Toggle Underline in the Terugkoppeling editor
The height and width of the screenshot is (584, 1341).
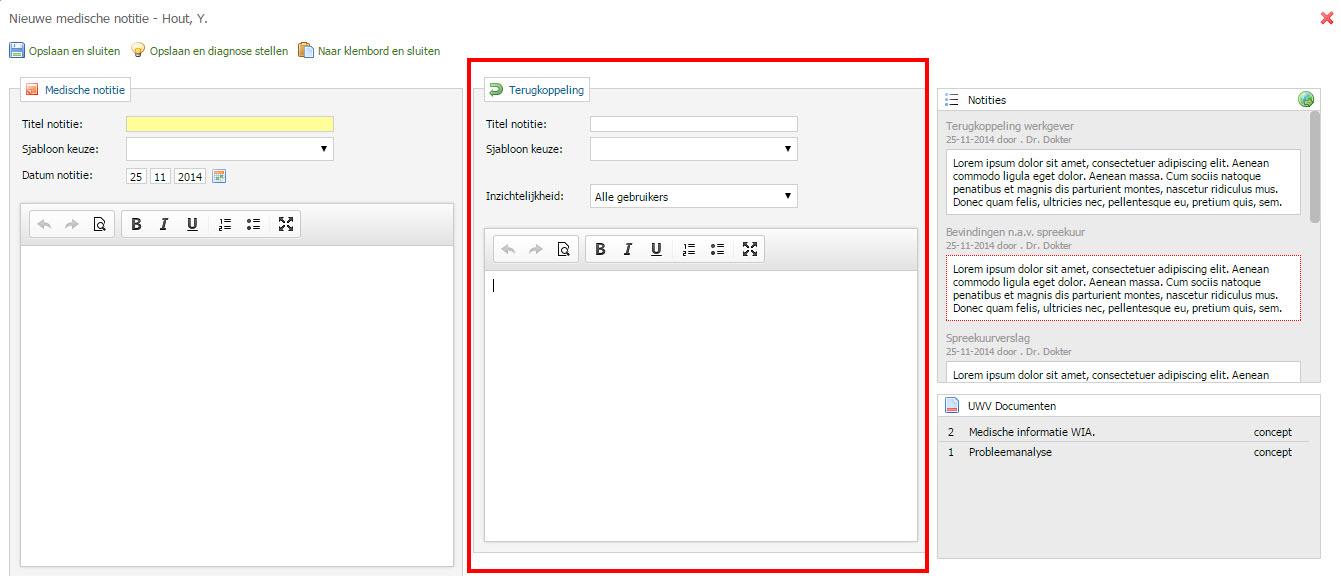coord(656,250)
